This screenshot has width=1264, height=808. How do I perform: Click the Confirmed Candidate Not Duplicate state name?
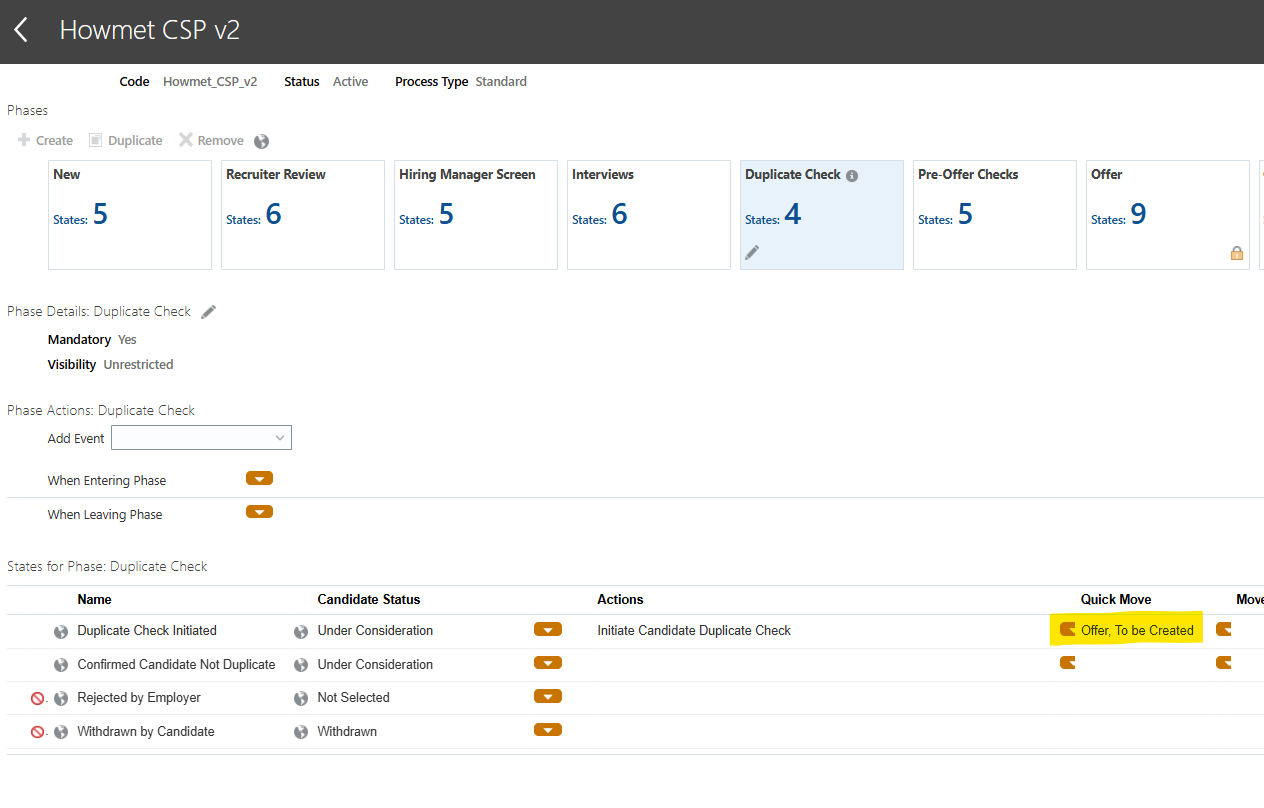176,664
